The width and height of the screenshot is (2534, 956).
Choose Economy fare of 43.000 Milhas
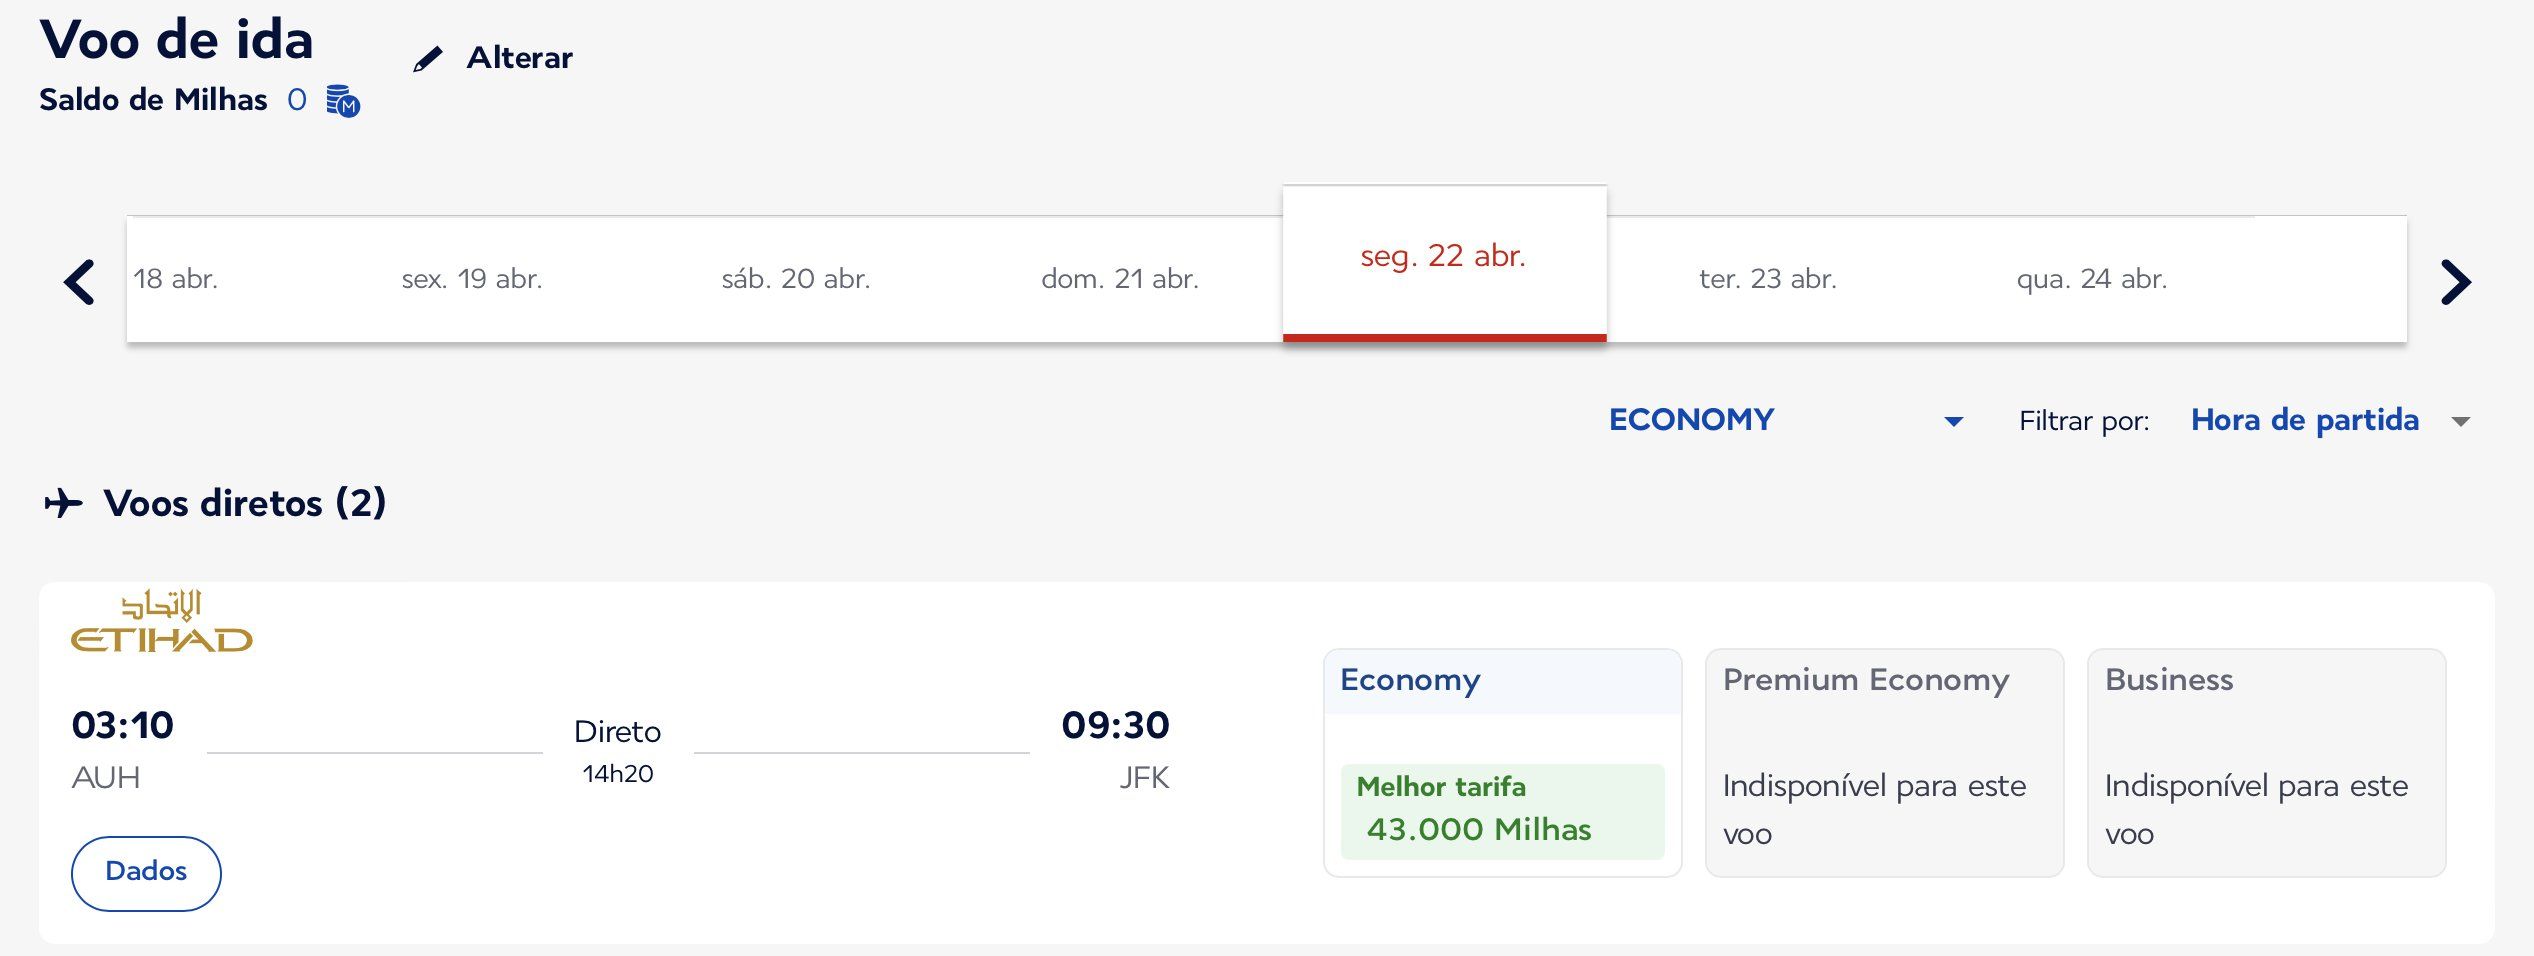pyautogui.click(x=1502, y=811)
